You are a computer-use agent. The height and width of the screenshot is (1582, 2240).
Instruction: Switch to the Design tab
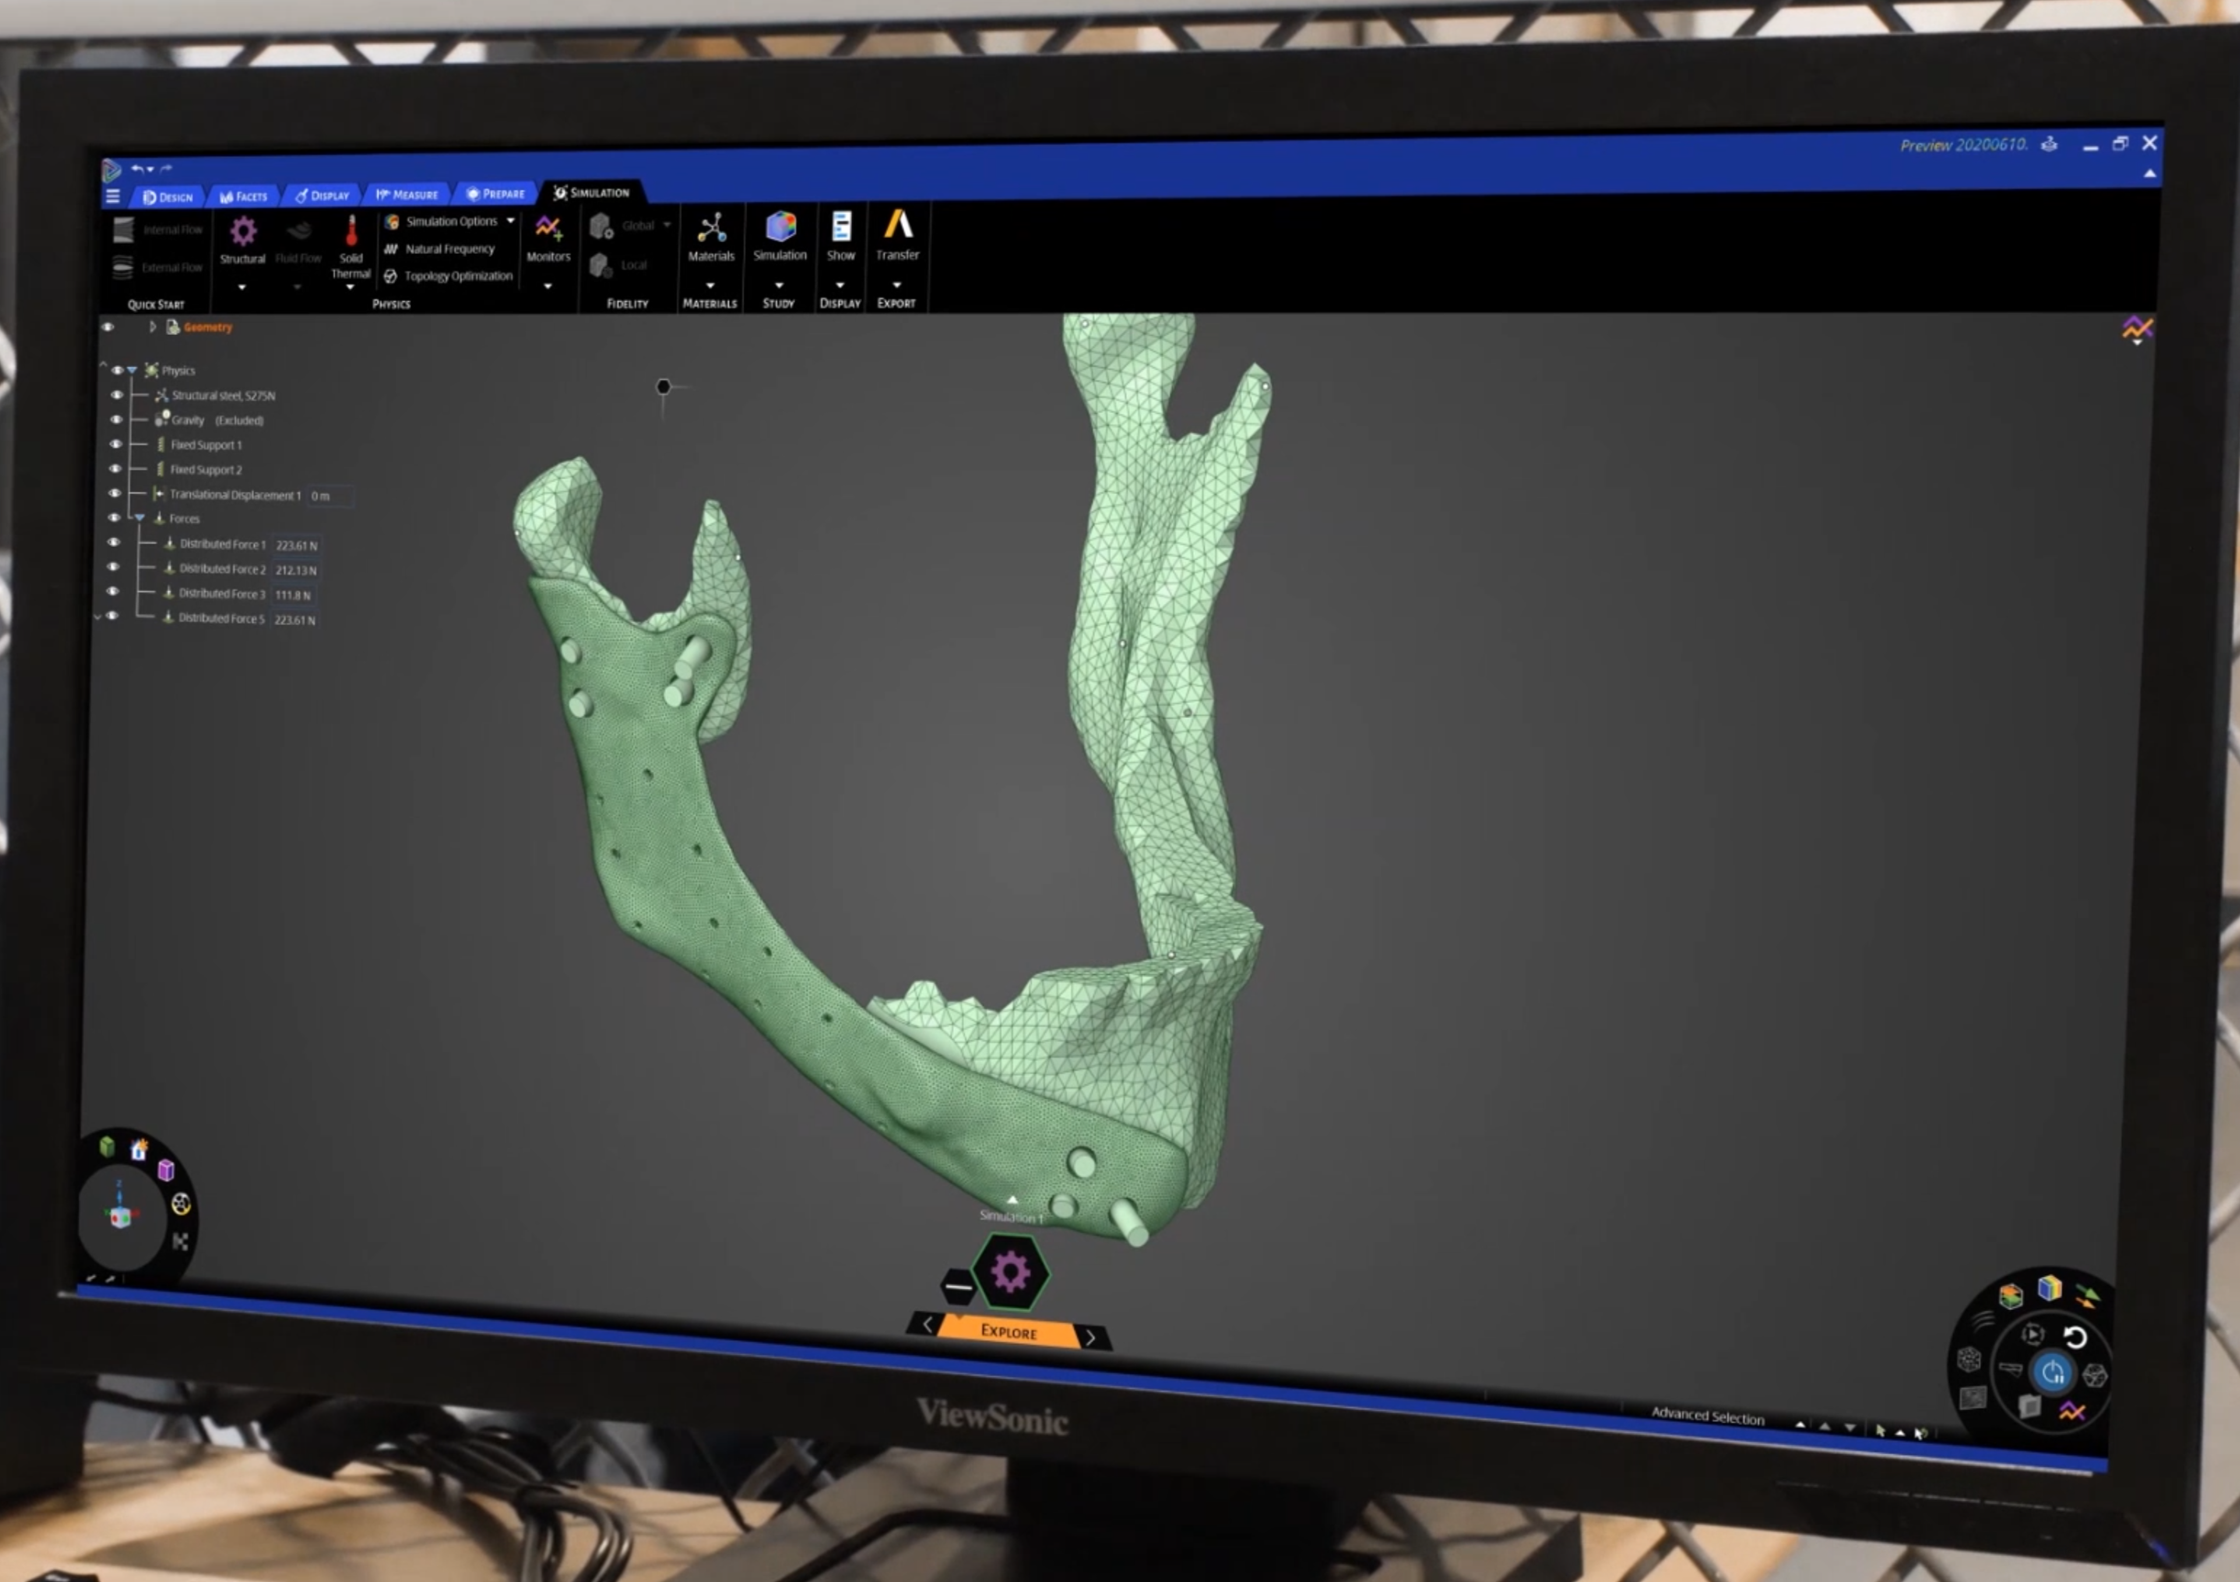168,197
